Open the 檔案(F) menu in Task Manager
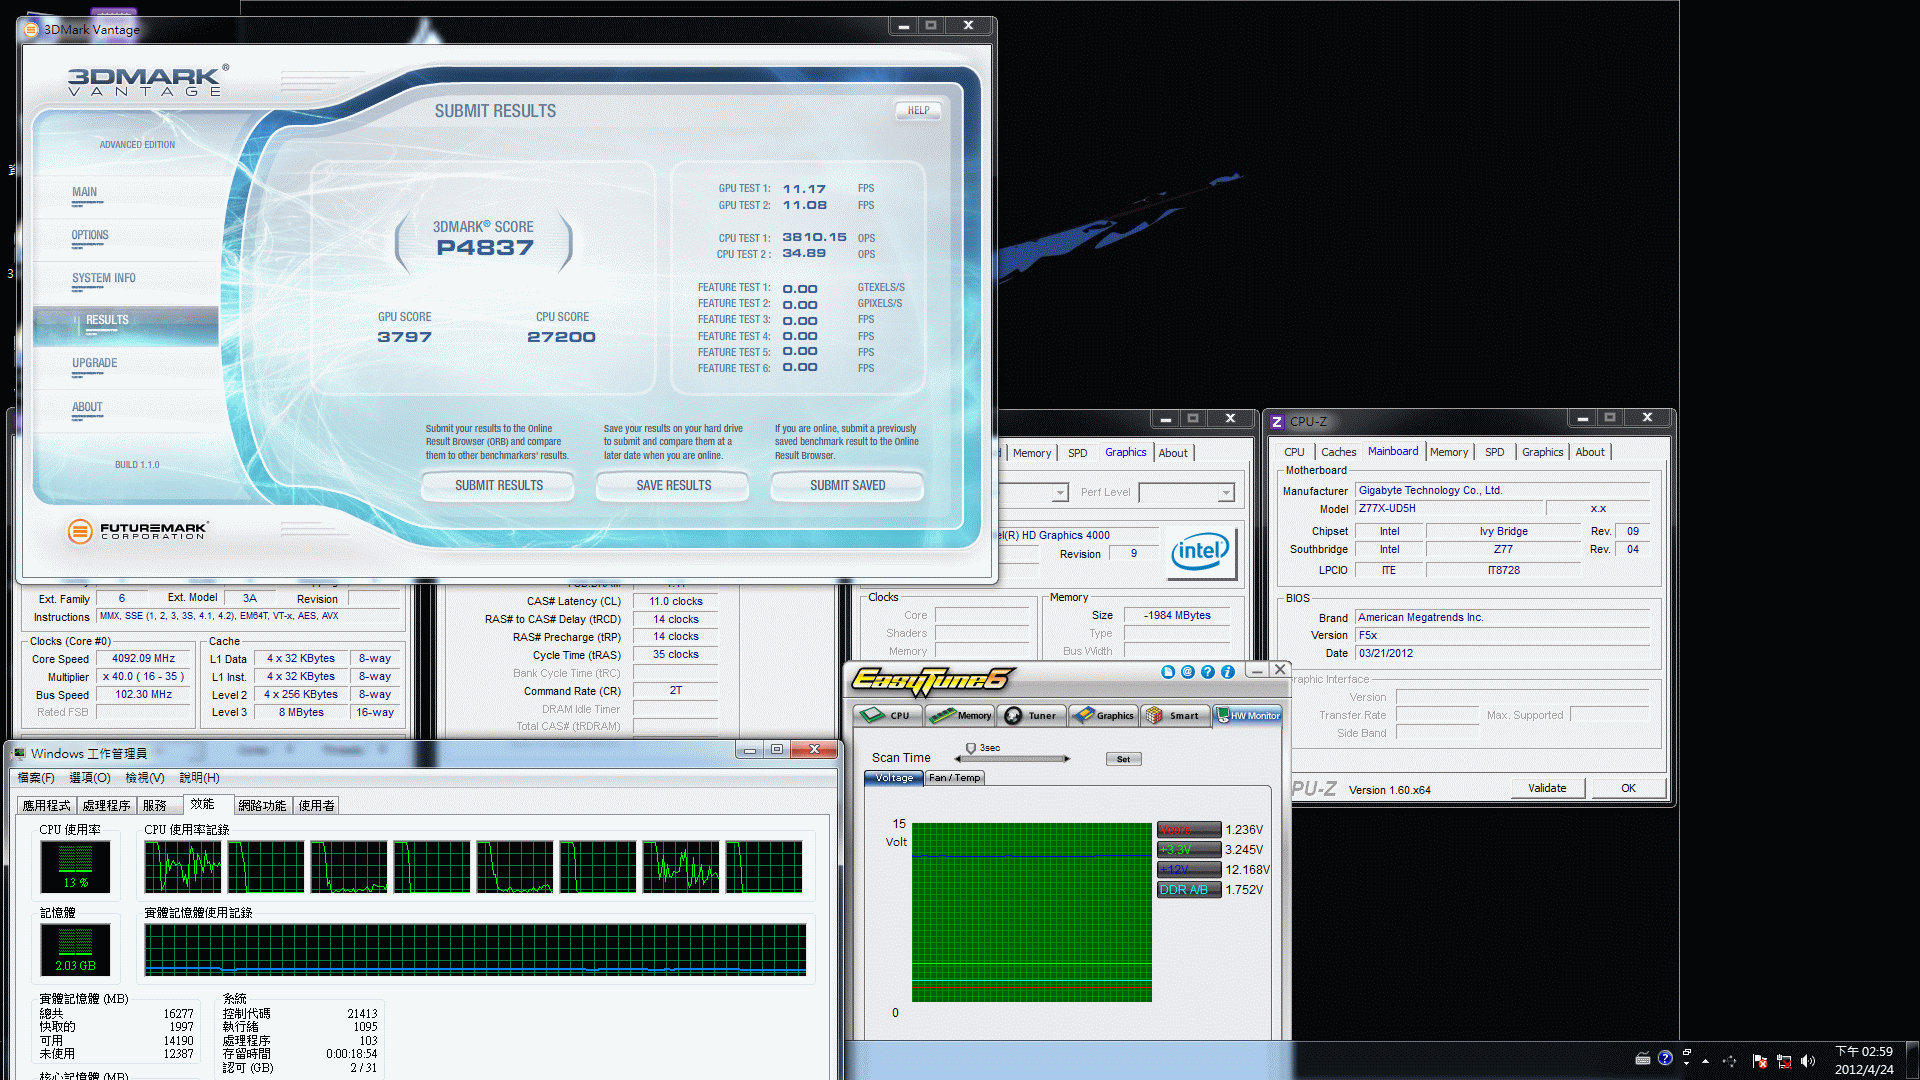The image size is (1920, 1080). [x=36, y=778]
